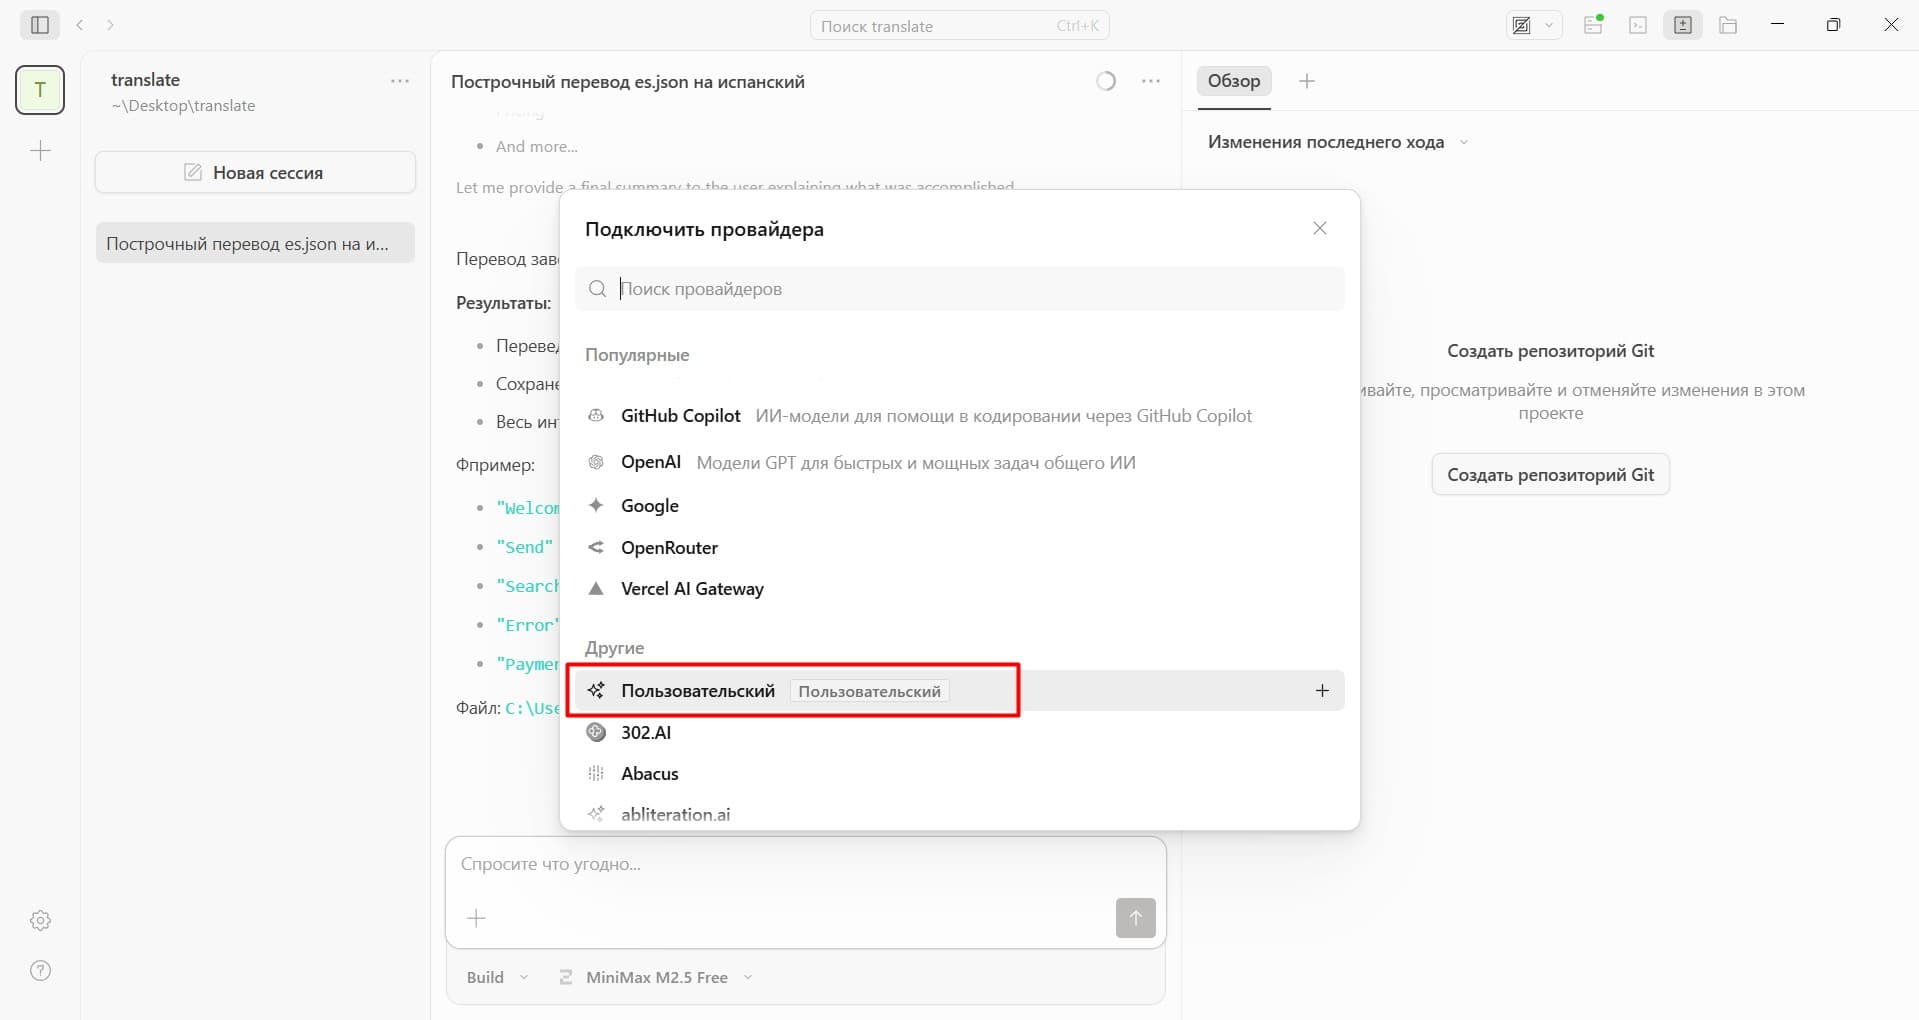1919x1020 pixels.
Task: Select abliteration.ai provider
Action: 959,814
